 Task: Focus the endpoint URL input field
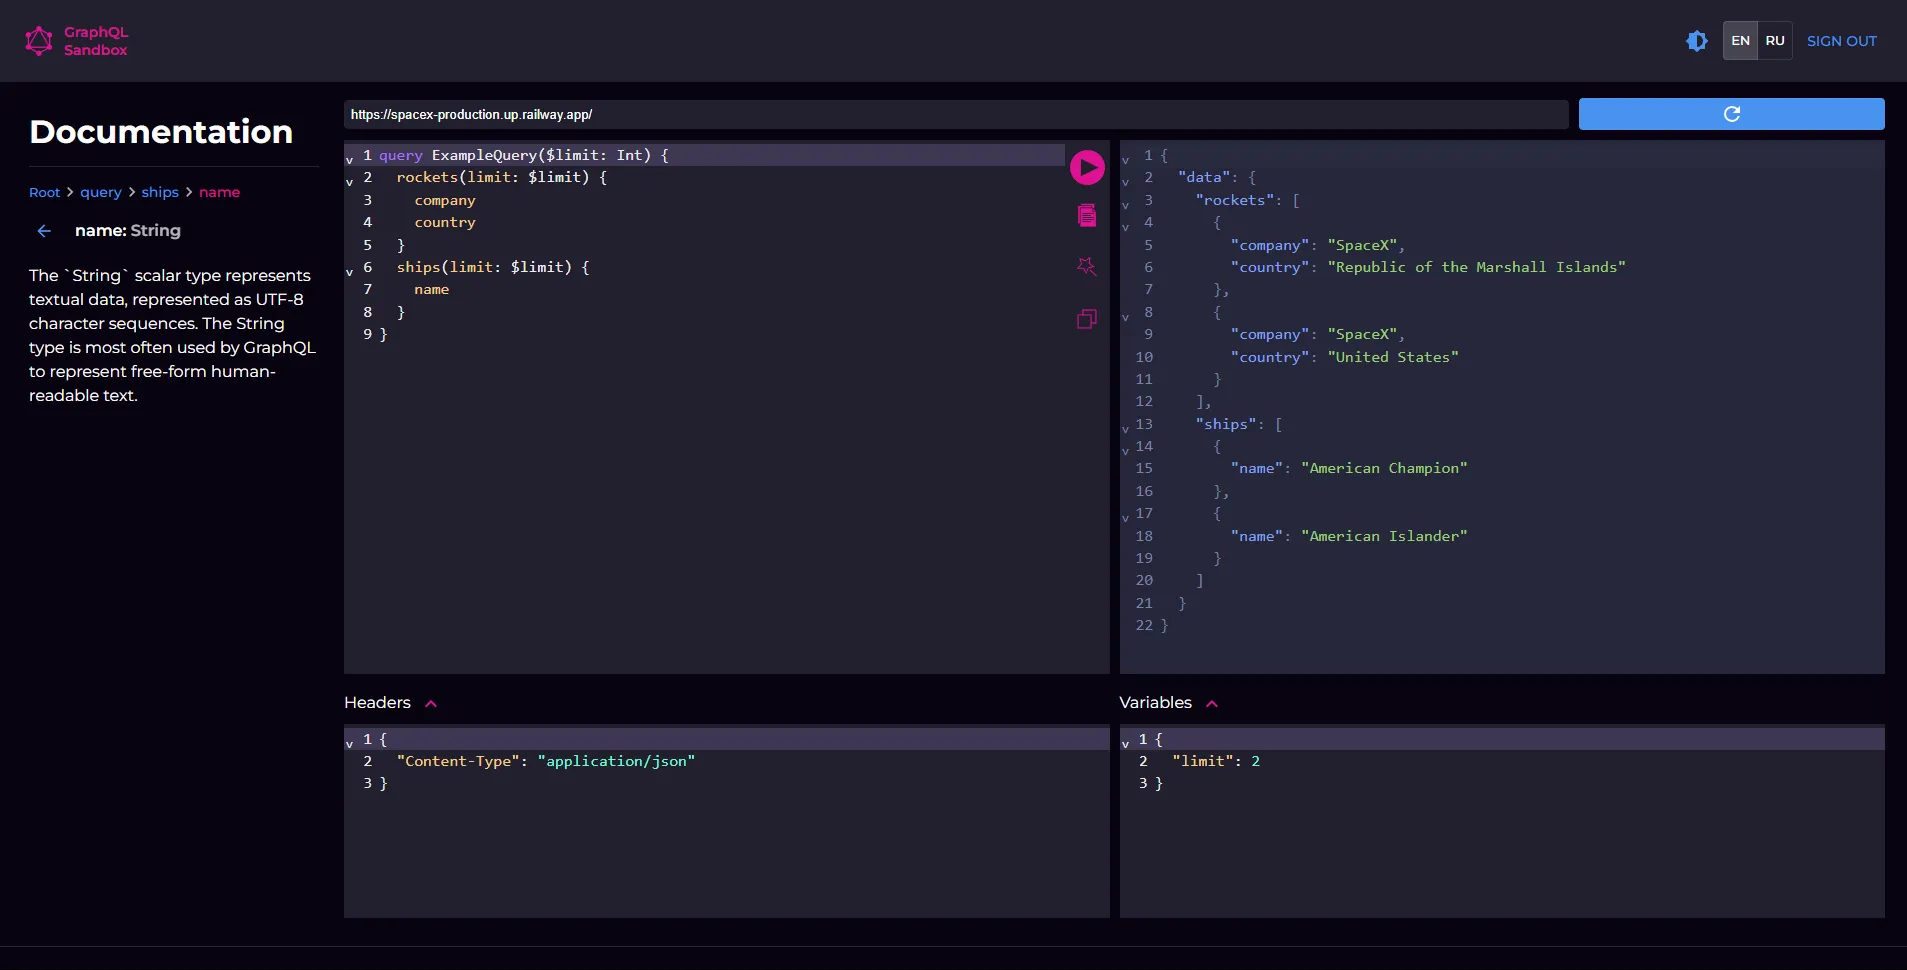956,114
